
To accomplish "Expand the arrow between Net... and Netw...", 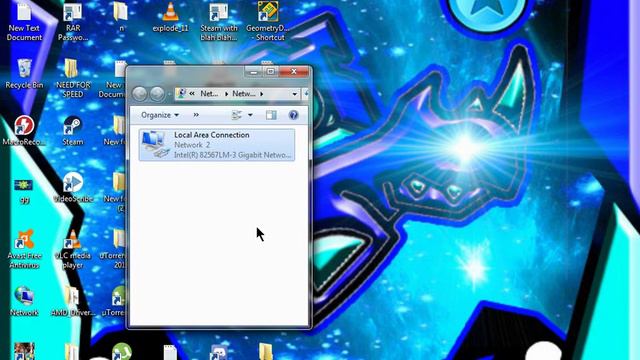I will point(227,94).
